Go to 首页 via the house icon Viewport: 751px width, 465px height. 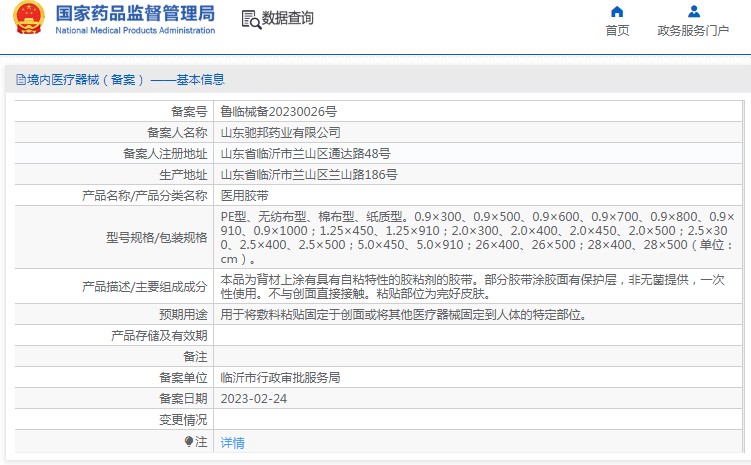[x=617, y=11]
